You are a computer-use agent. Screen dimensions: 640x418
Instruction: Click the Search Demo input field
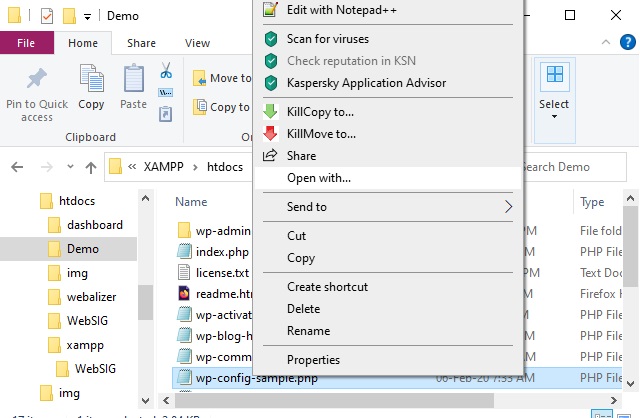pyautogui.click(x=573, y=167)
